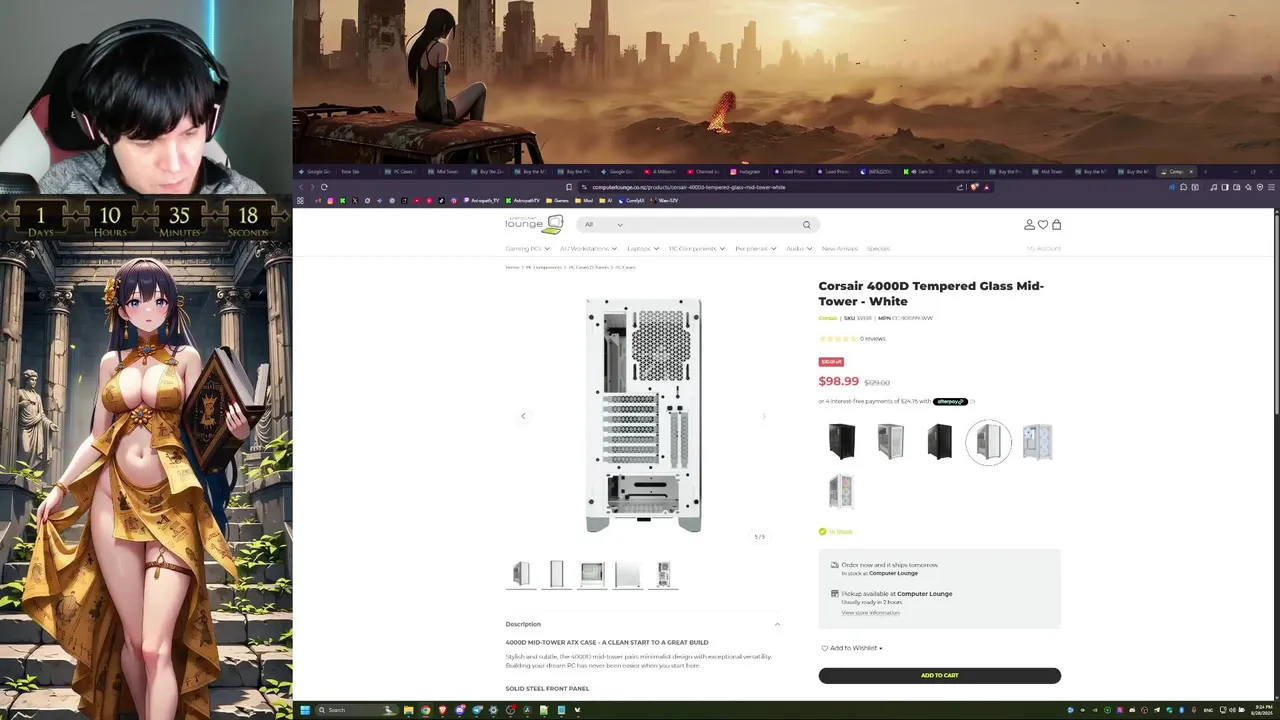Switch to the Path of Exile browser tab
The image size is (1280, 720).
click(963, 171)
